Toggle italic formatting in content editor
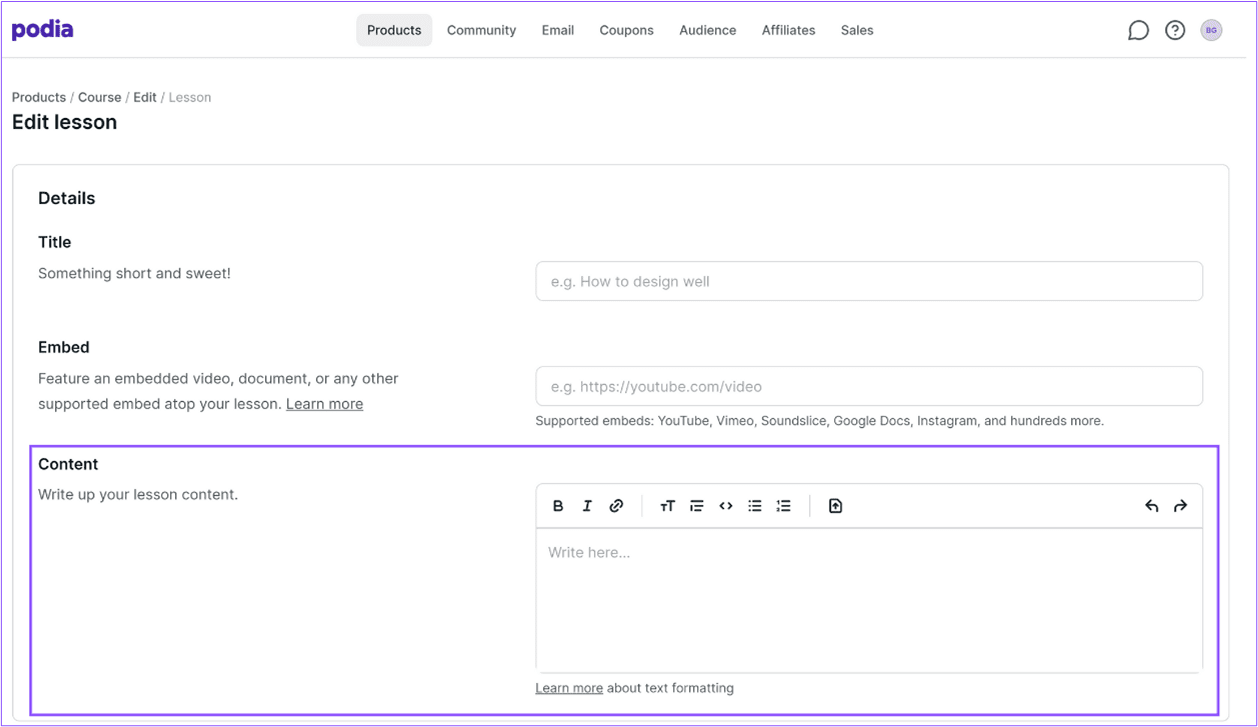 (x=587, y=506)
